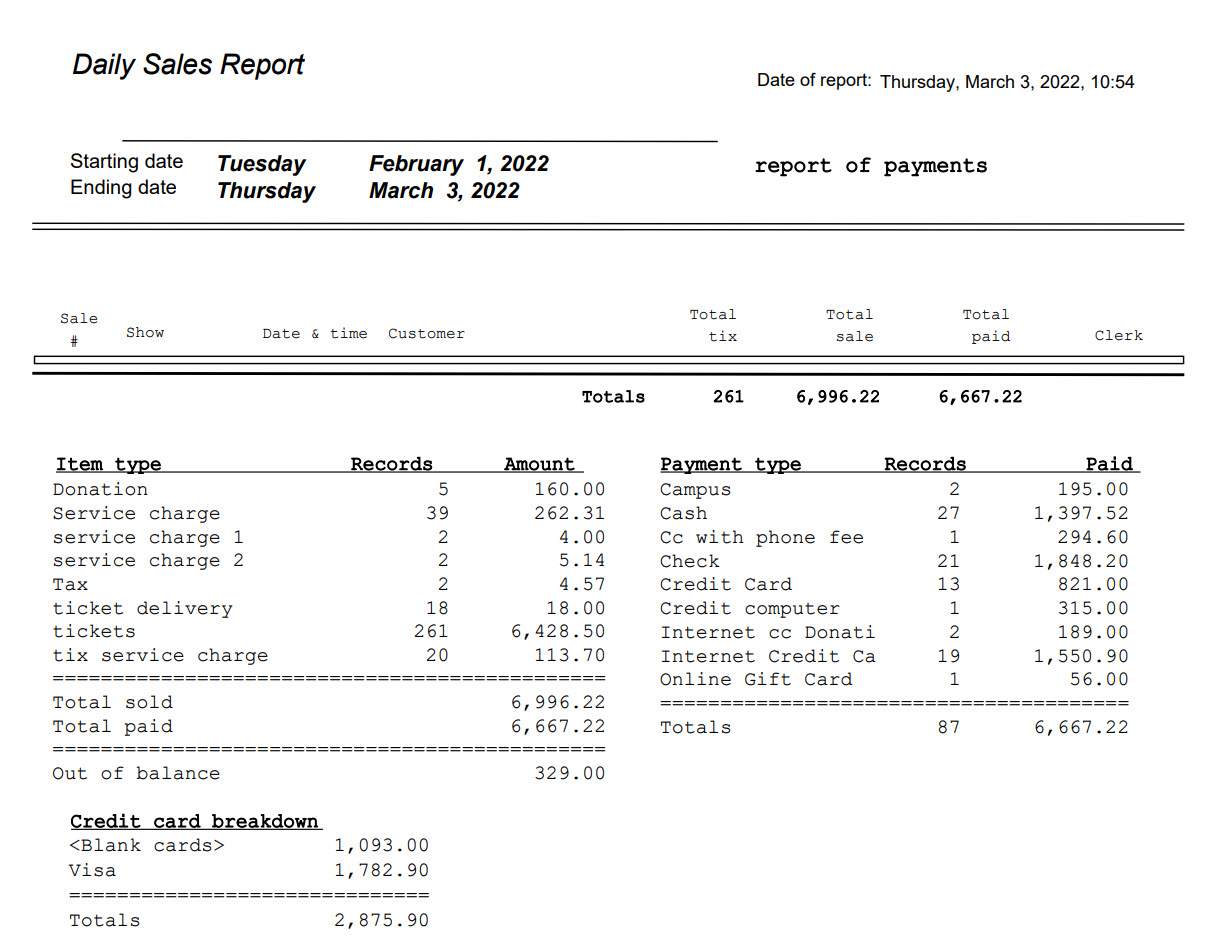This screenshot has width=1211, height=946.
Task: Click the Blank cards amount 1,093.00
Action: [x=381, y=846]
